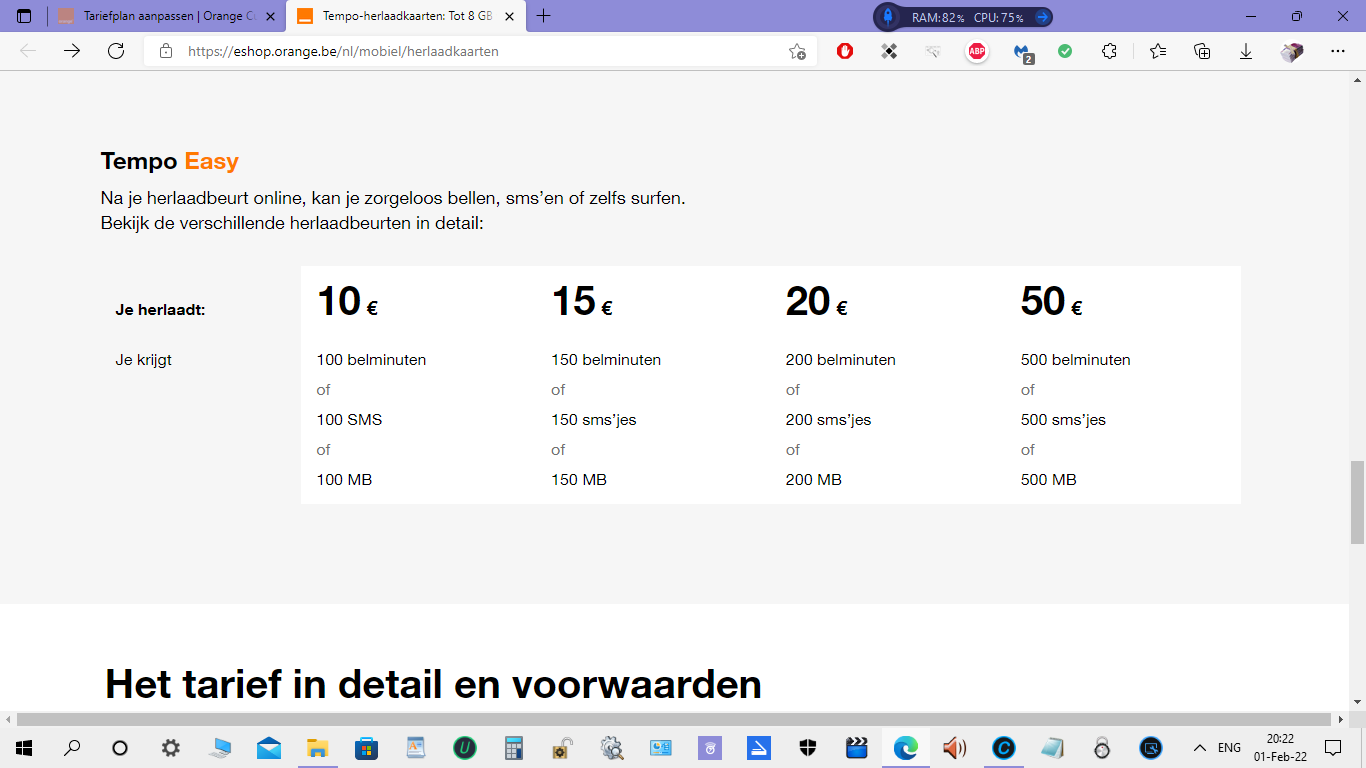The height and width of the screenshot is (768, 1366).
Task: Open the tab actions menu icon
Action: (24, 16)
